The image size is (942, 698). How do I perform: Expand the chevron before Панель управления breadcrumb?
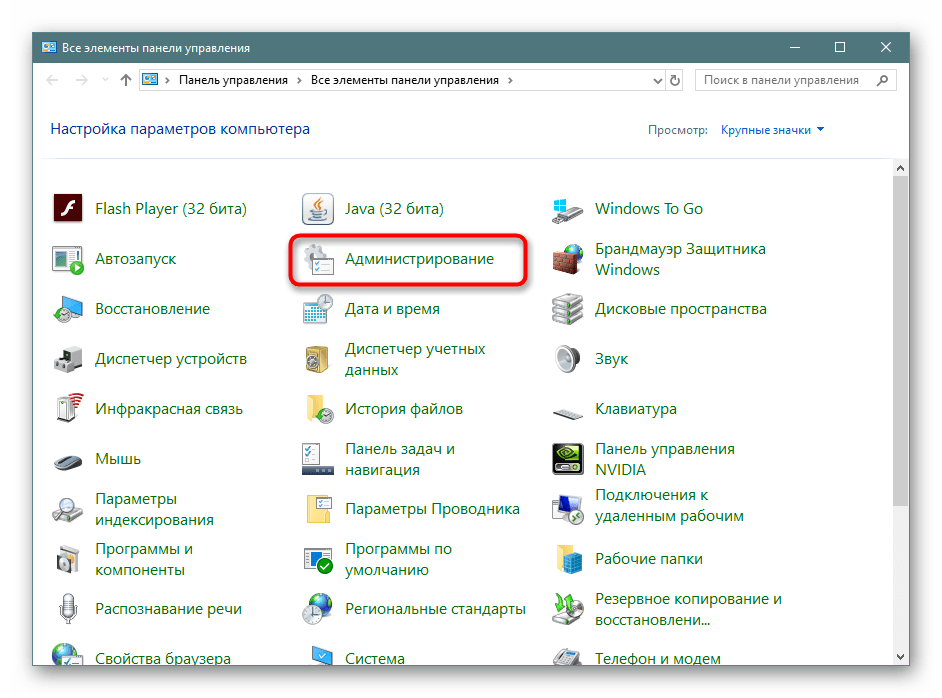167,80
